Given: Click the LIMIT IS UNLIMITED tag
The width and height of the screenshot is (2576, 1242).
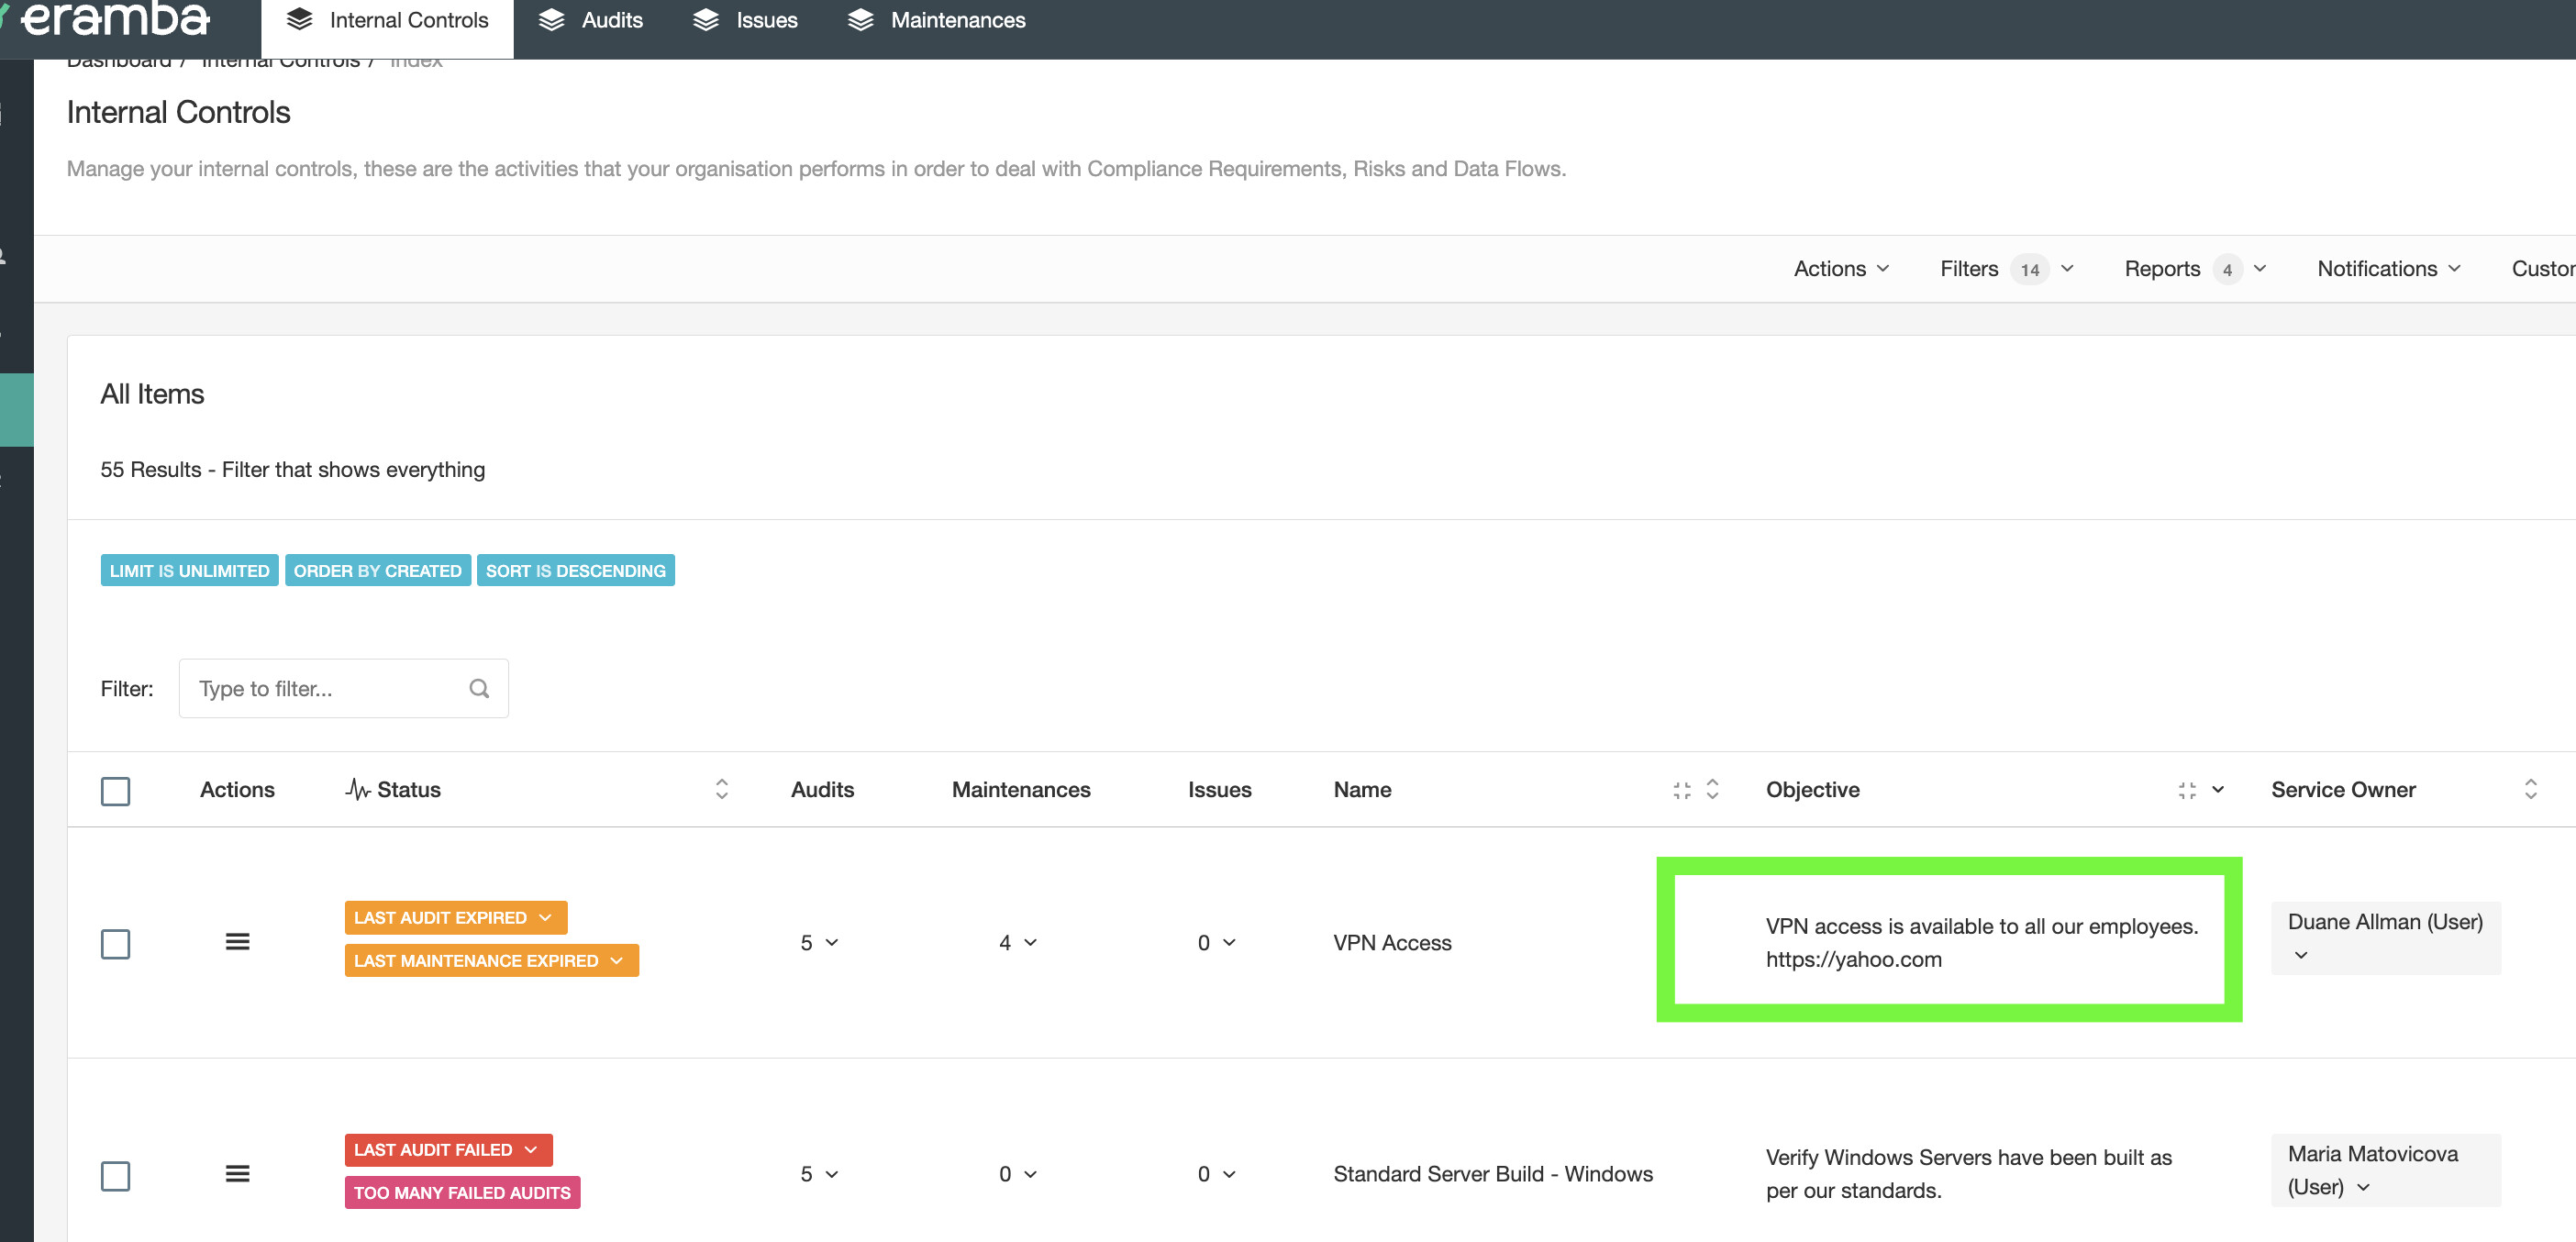Looking at the screenshot, I should (x=189, y=571).
